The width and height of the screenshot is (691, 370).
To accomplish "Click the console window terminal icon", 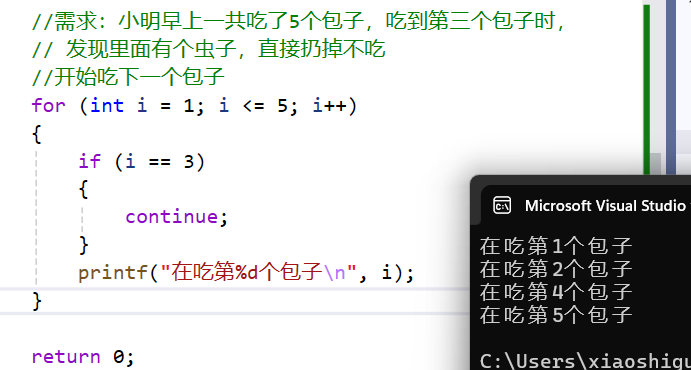I will pos(502,205).
